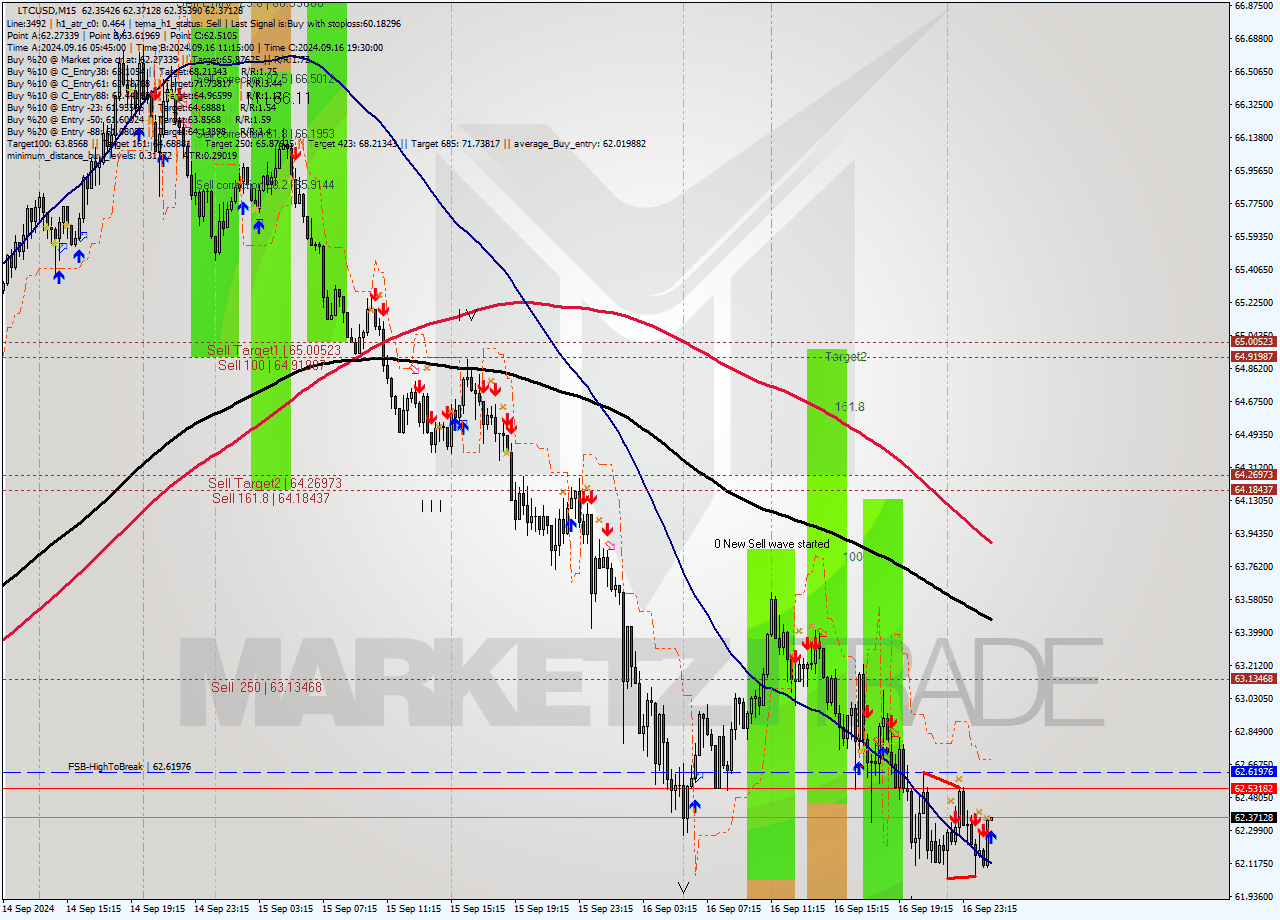Click the 65.00523 price tag on axis
Screen dimensions: 1280x920
click(1253, 342)
